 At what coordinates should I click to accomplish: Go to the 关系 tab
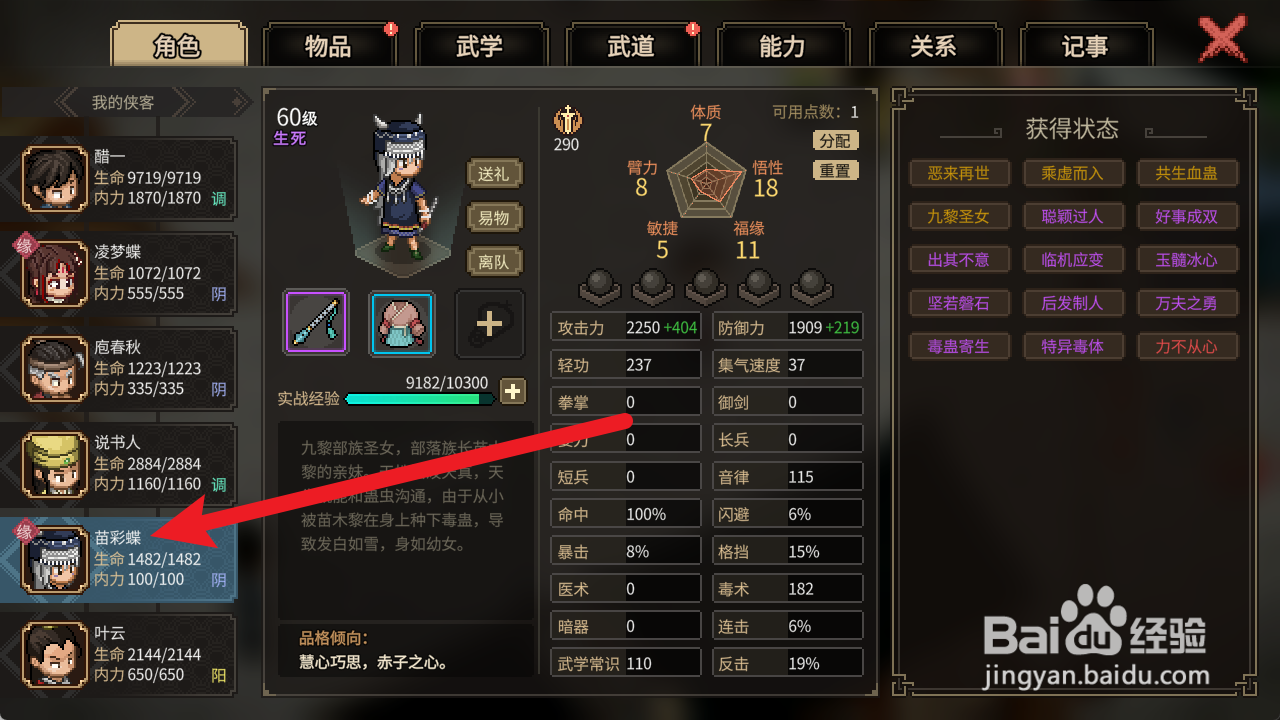click(x=933, y=46)
